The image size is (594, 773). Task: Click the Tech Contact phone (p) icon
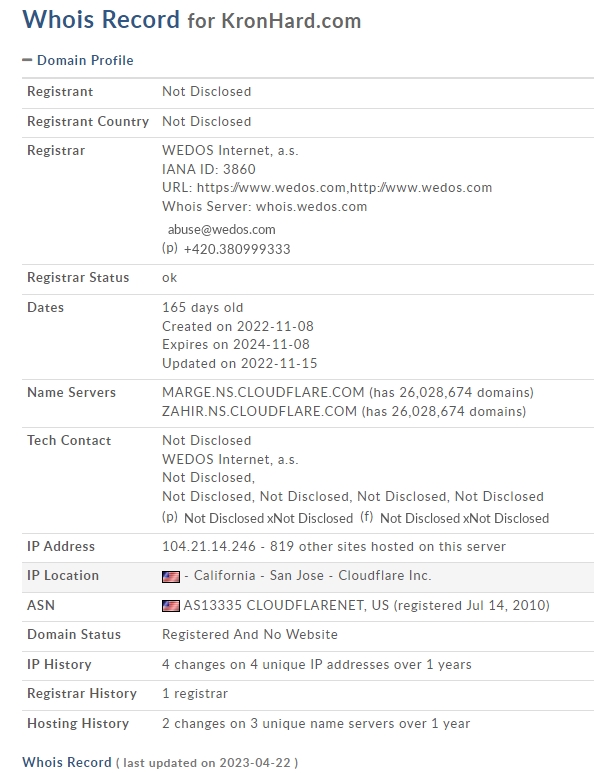[170, 517]
